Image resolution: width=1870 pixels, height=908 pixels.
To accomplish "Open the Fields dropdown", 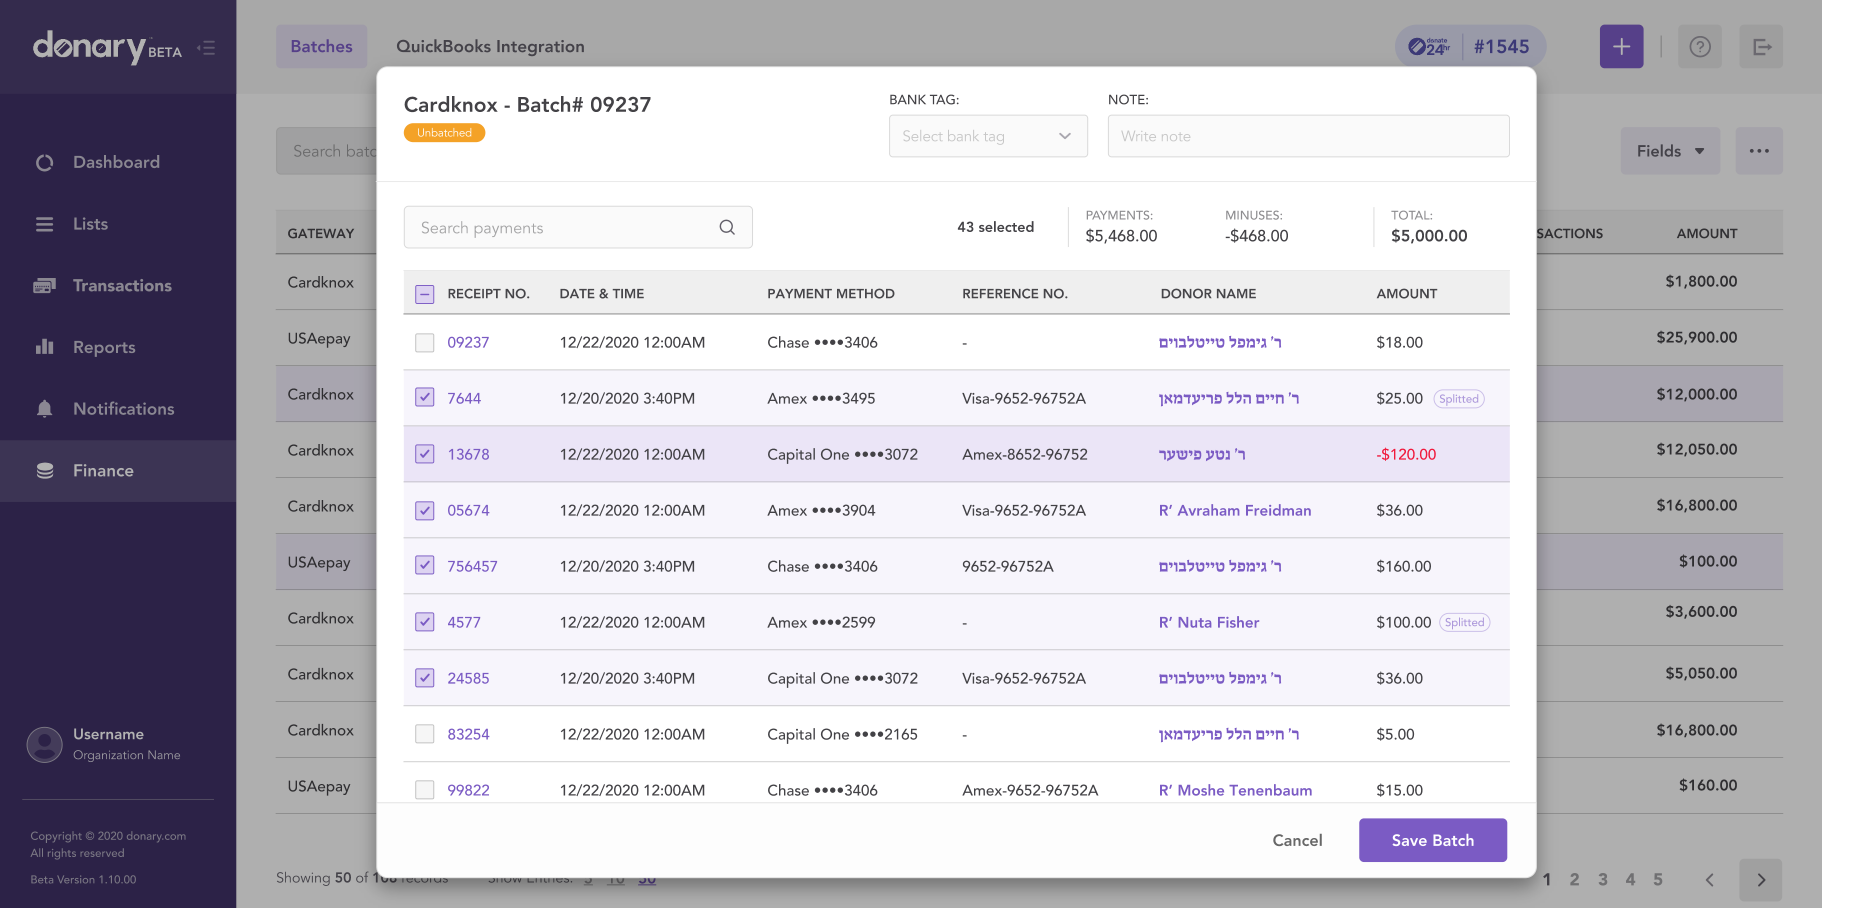I will (x=1670, y=151).
